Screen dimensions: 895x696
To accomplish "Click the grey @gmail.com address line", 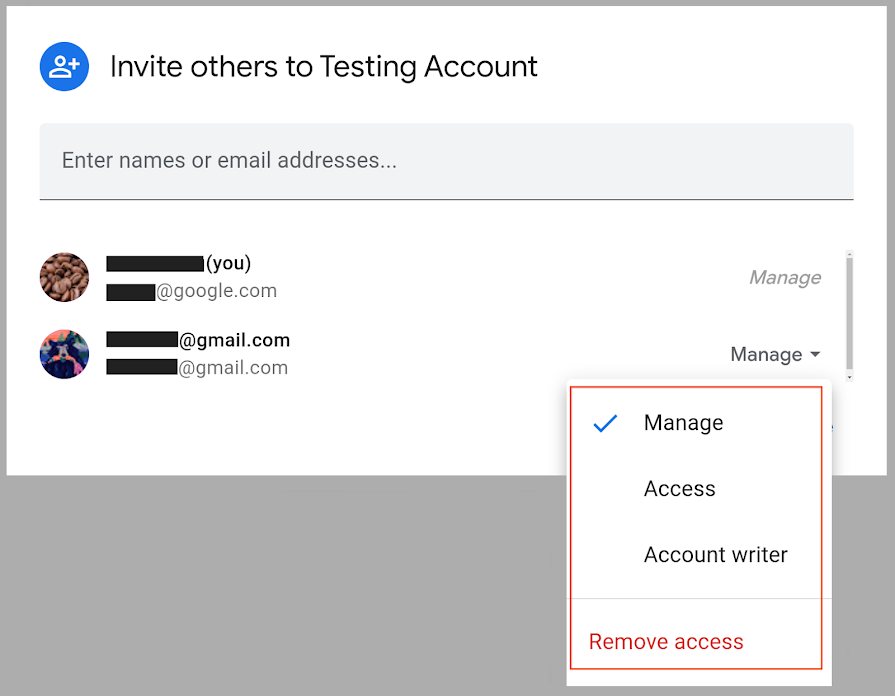I will 197,368.
